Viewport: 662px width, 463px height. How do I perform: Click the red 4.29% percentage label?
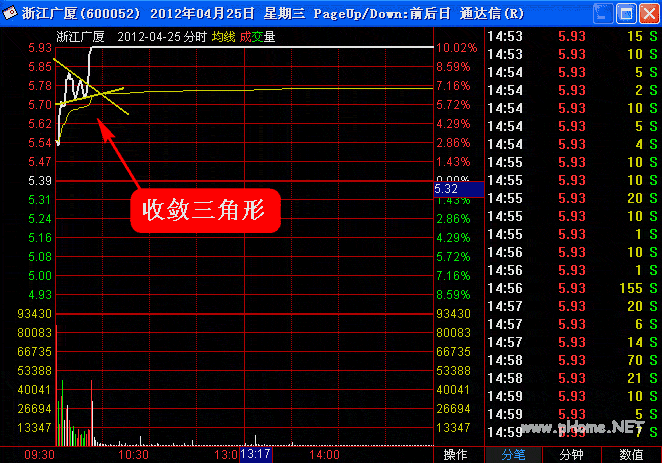453,124
